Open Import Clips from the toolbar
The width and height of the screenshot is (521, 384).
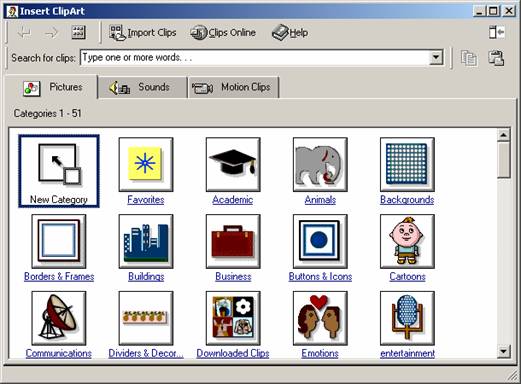point(143,33)
